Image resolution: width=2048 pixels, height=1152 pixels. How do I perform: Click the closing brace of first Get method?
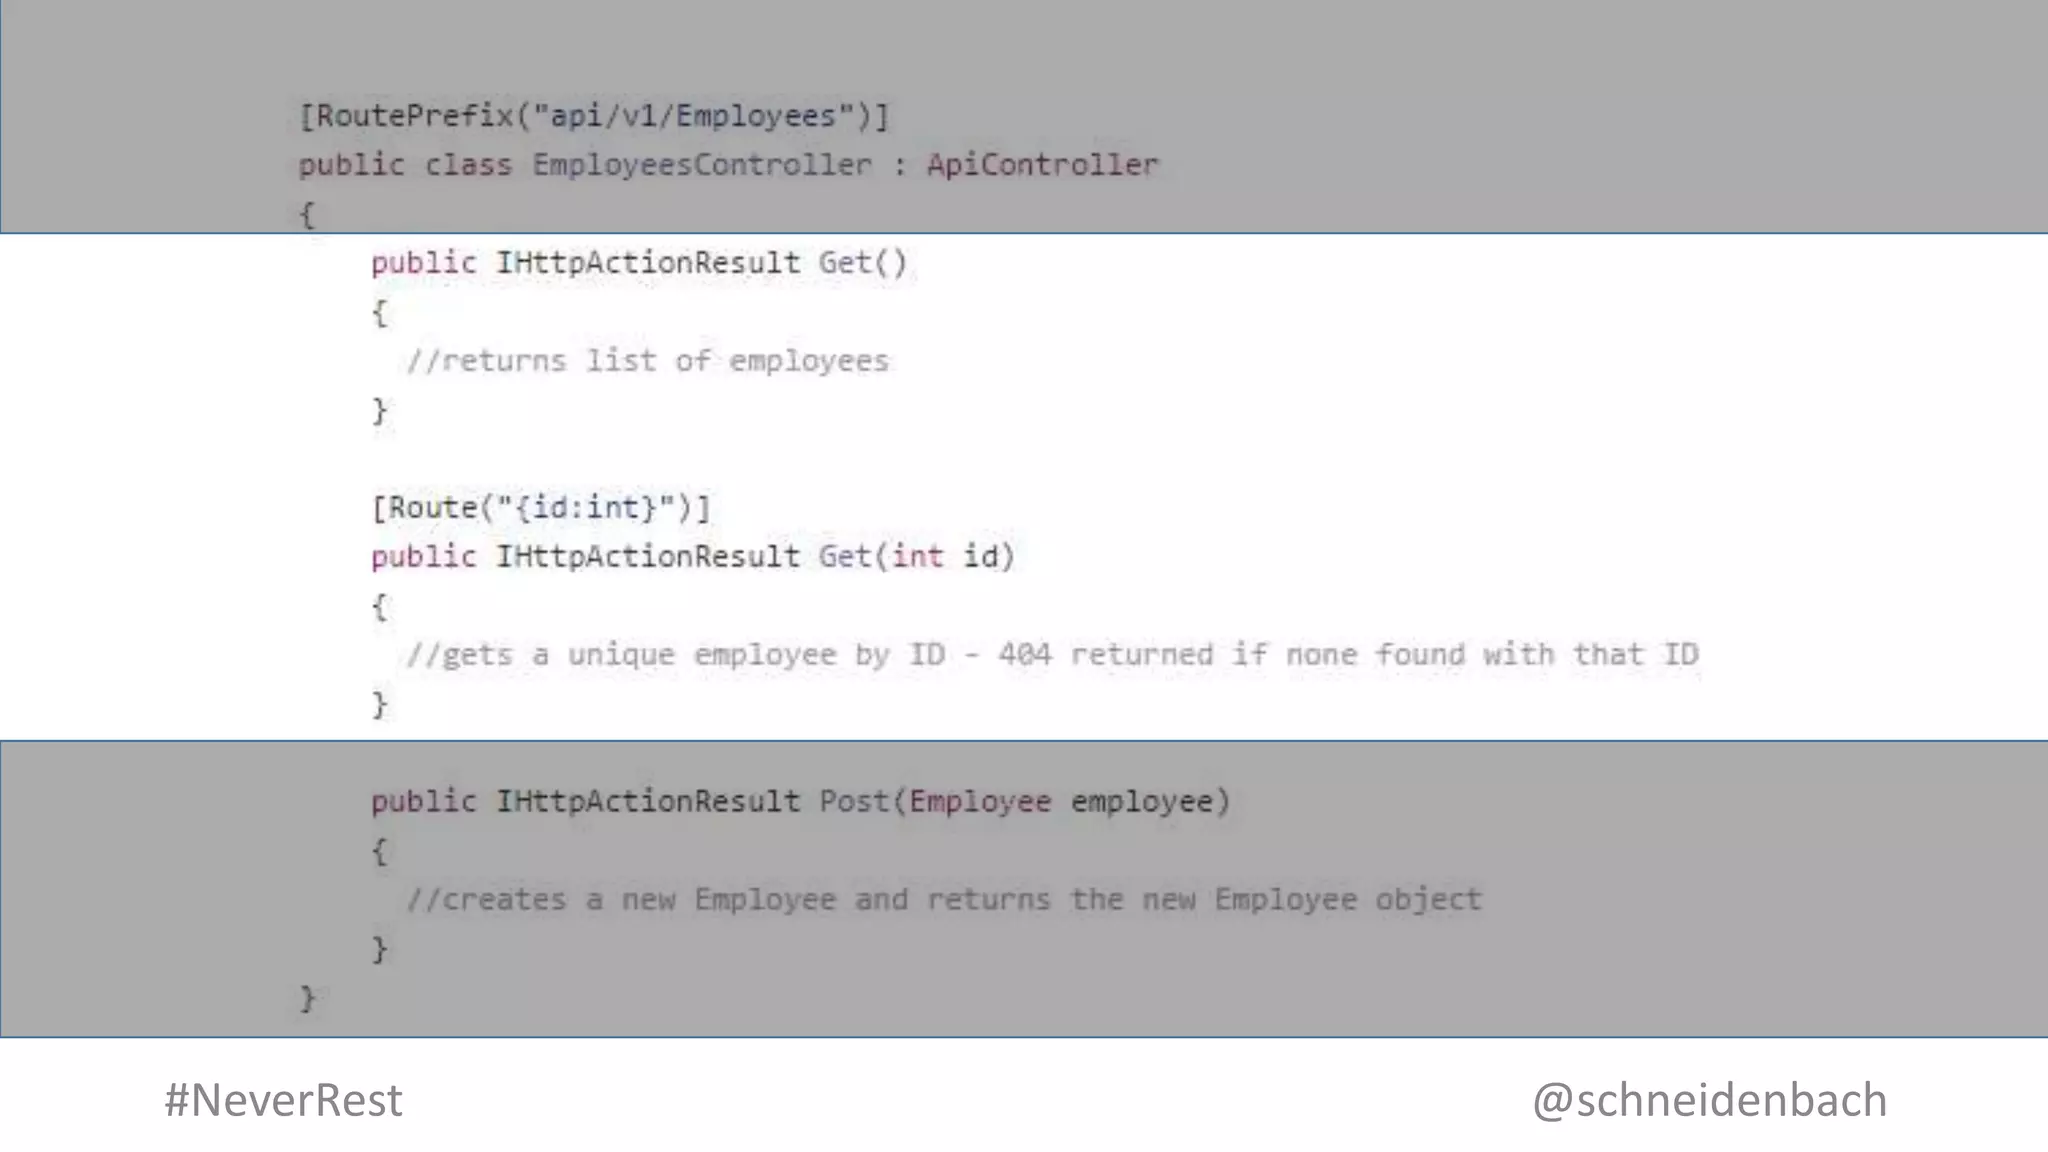click(380, 410)
